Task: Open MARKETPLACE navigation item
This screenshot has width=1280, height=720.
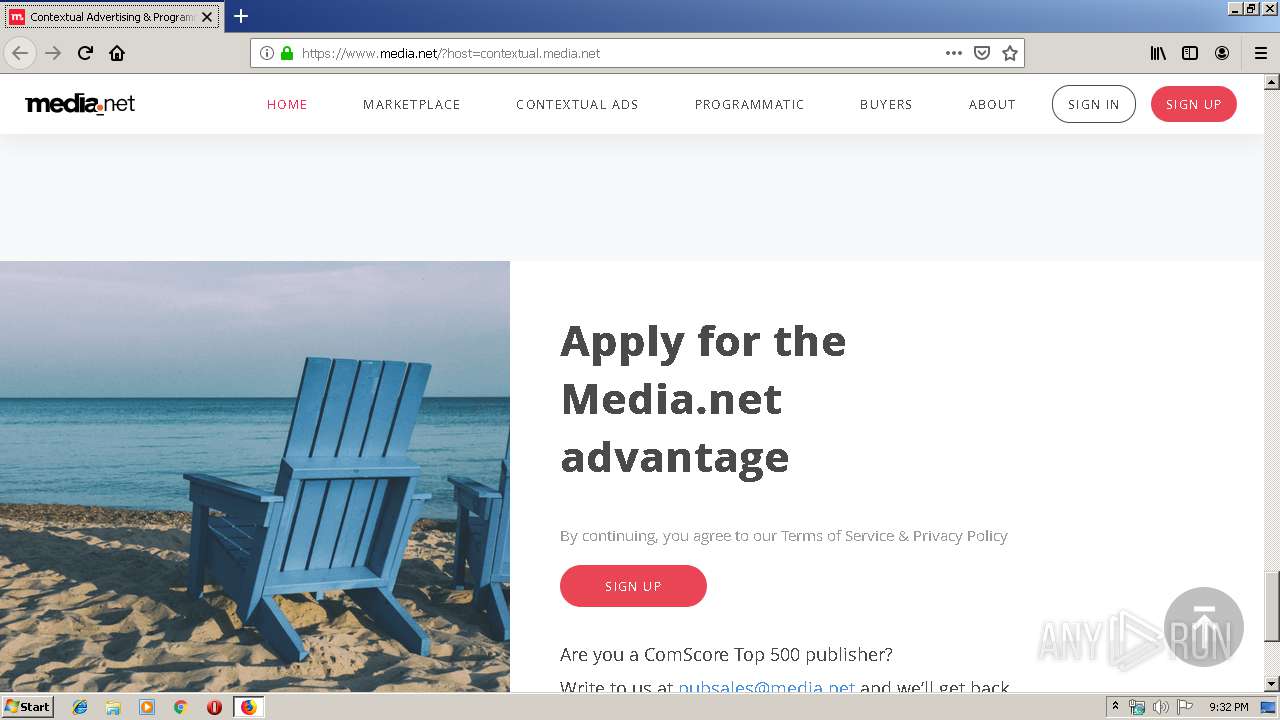Action: click(412, 104)
